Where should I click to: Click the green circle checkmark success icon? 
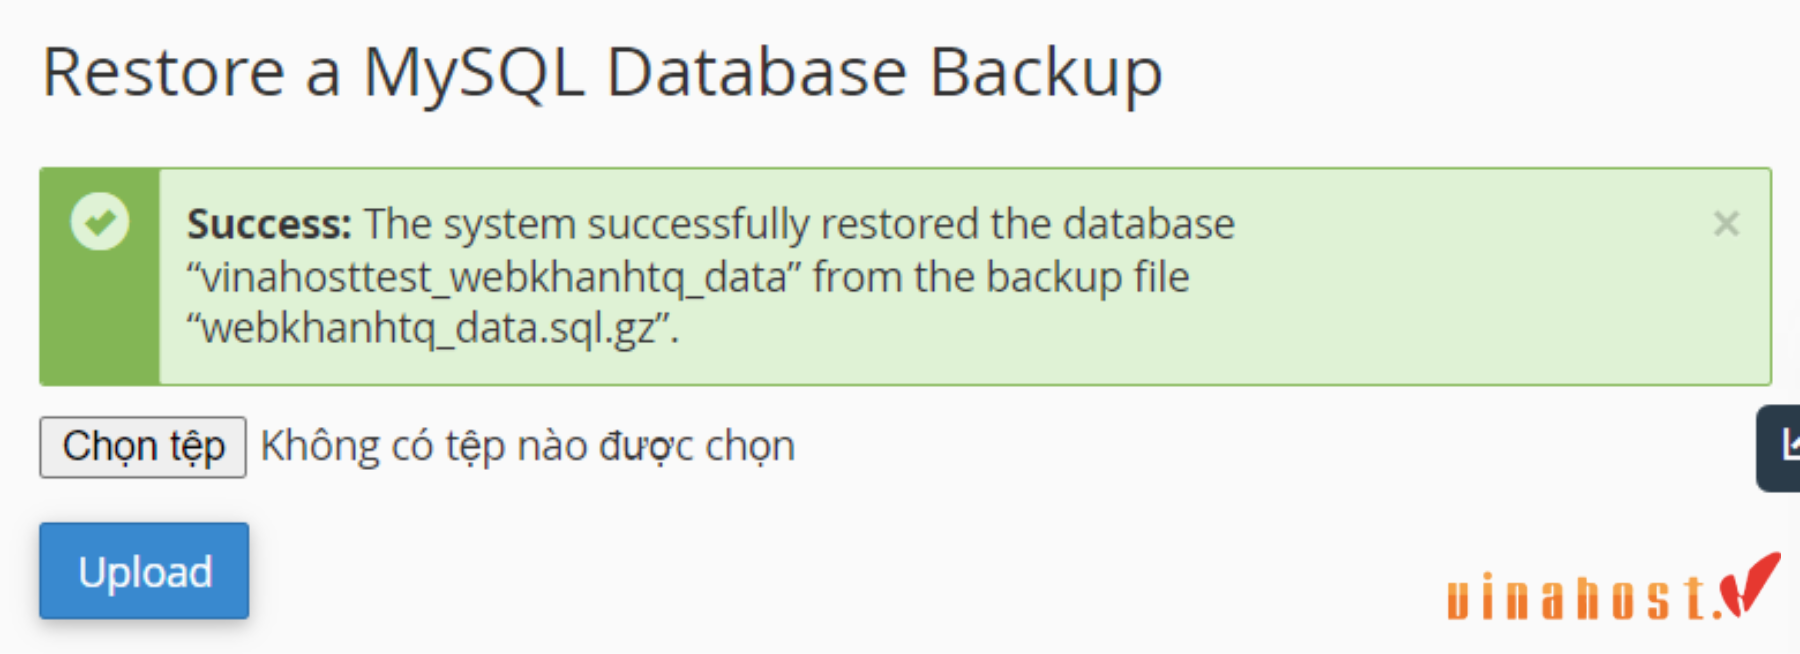point(100,221)
